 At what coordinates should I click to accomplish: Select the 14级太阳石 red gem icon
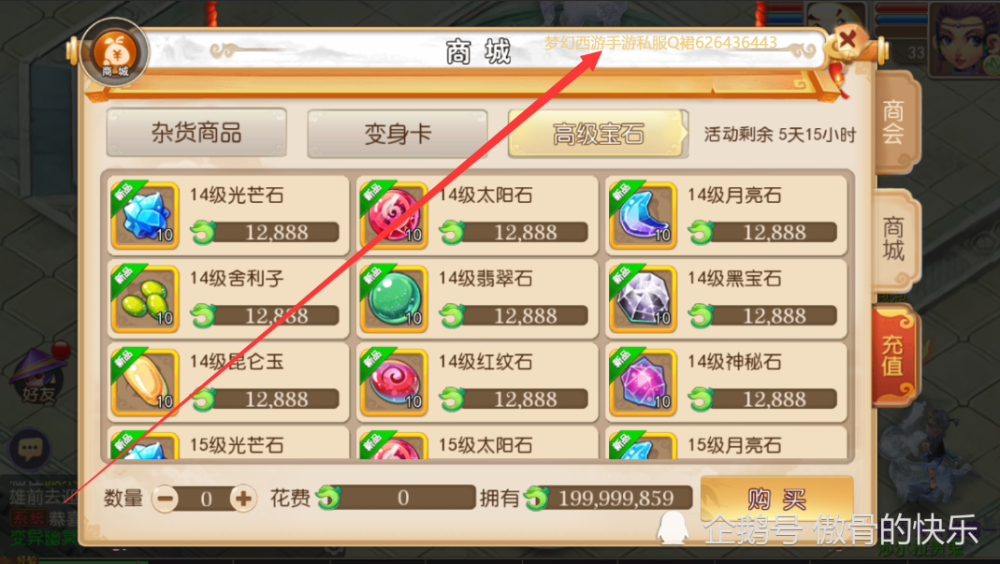point(393,215)
